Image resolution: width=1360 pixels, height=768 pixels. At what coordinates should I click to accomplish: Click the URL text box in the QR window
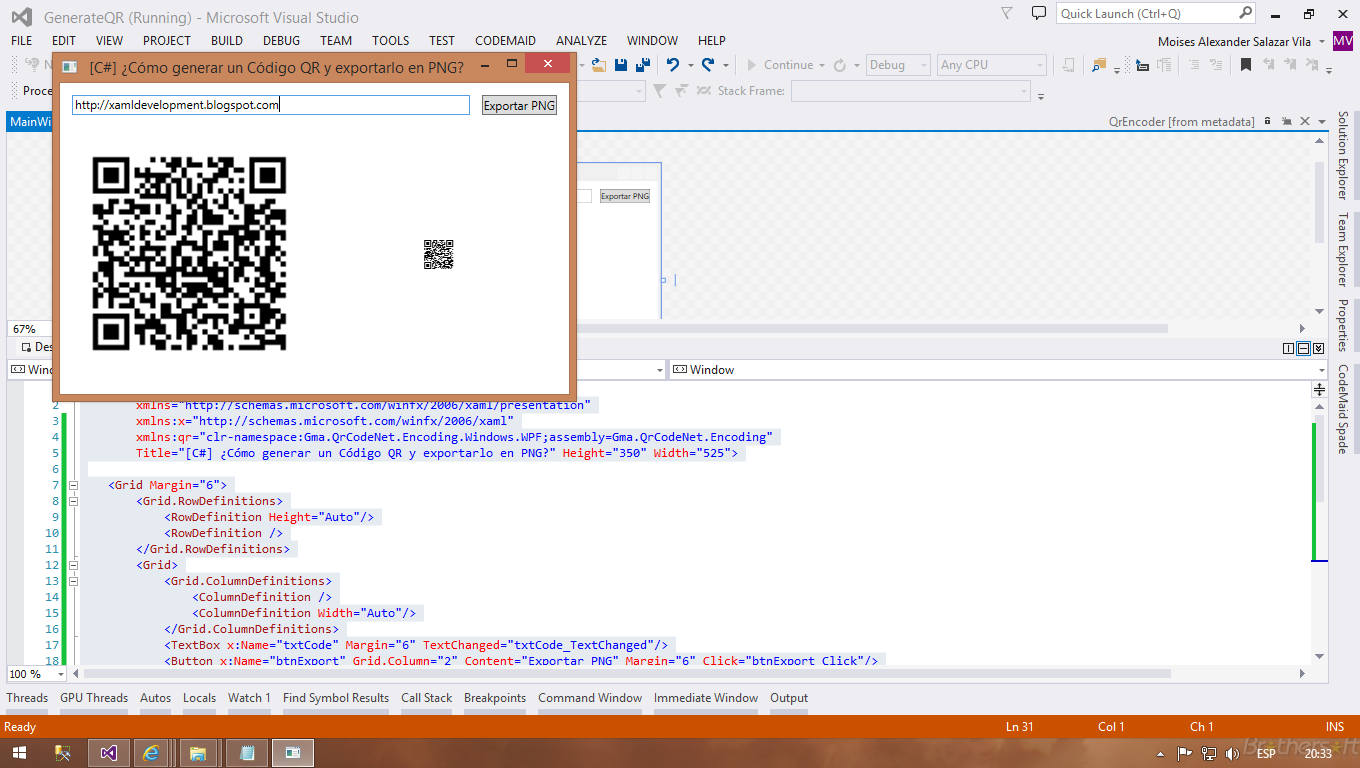tap(268, 104)
